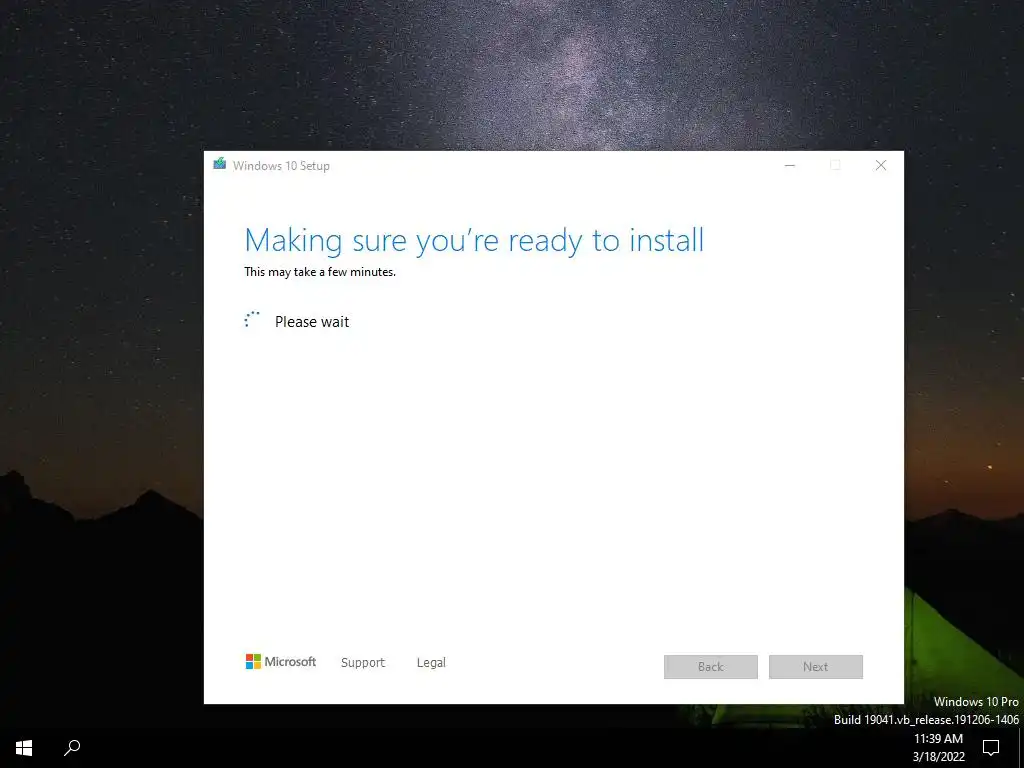
Task: Click the 'Please wait' status text
Action: (x=312, y=321)
